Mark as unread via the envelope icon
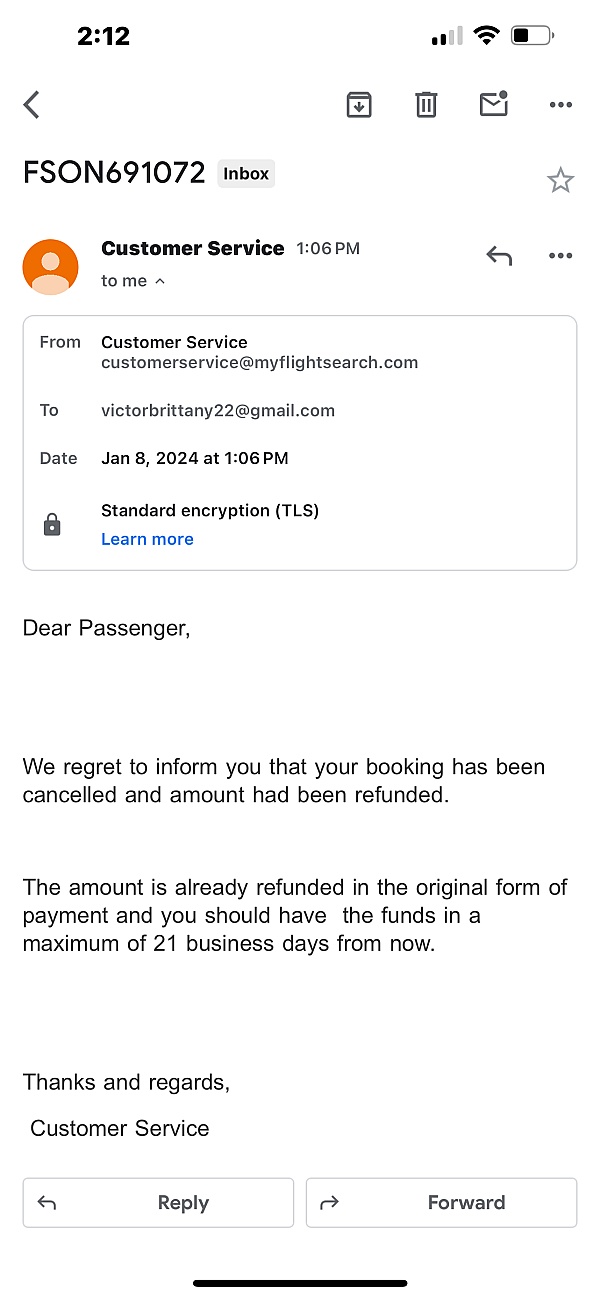The image size is (600, 1298). coord(494,103)
